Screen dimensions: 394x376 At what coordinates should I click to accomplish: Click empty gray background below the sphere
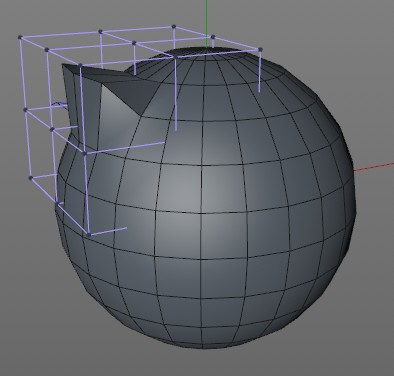[200, 363]
